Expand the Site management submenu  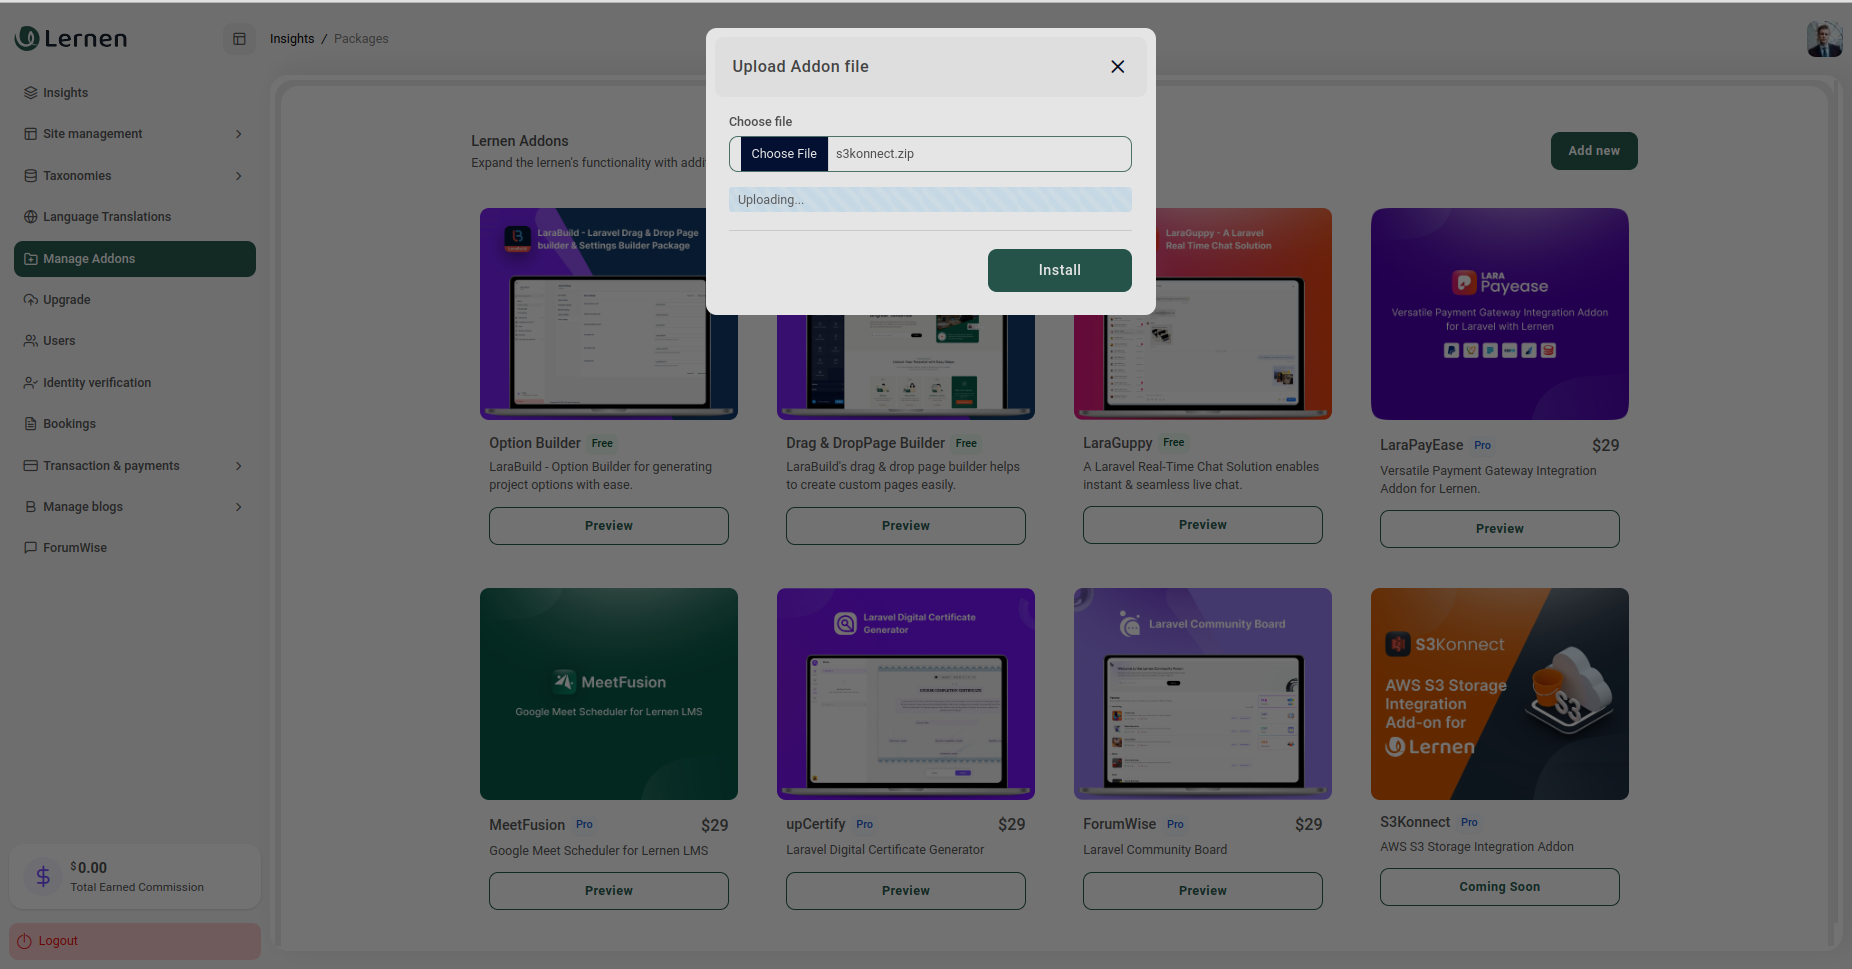coord(238,134)
